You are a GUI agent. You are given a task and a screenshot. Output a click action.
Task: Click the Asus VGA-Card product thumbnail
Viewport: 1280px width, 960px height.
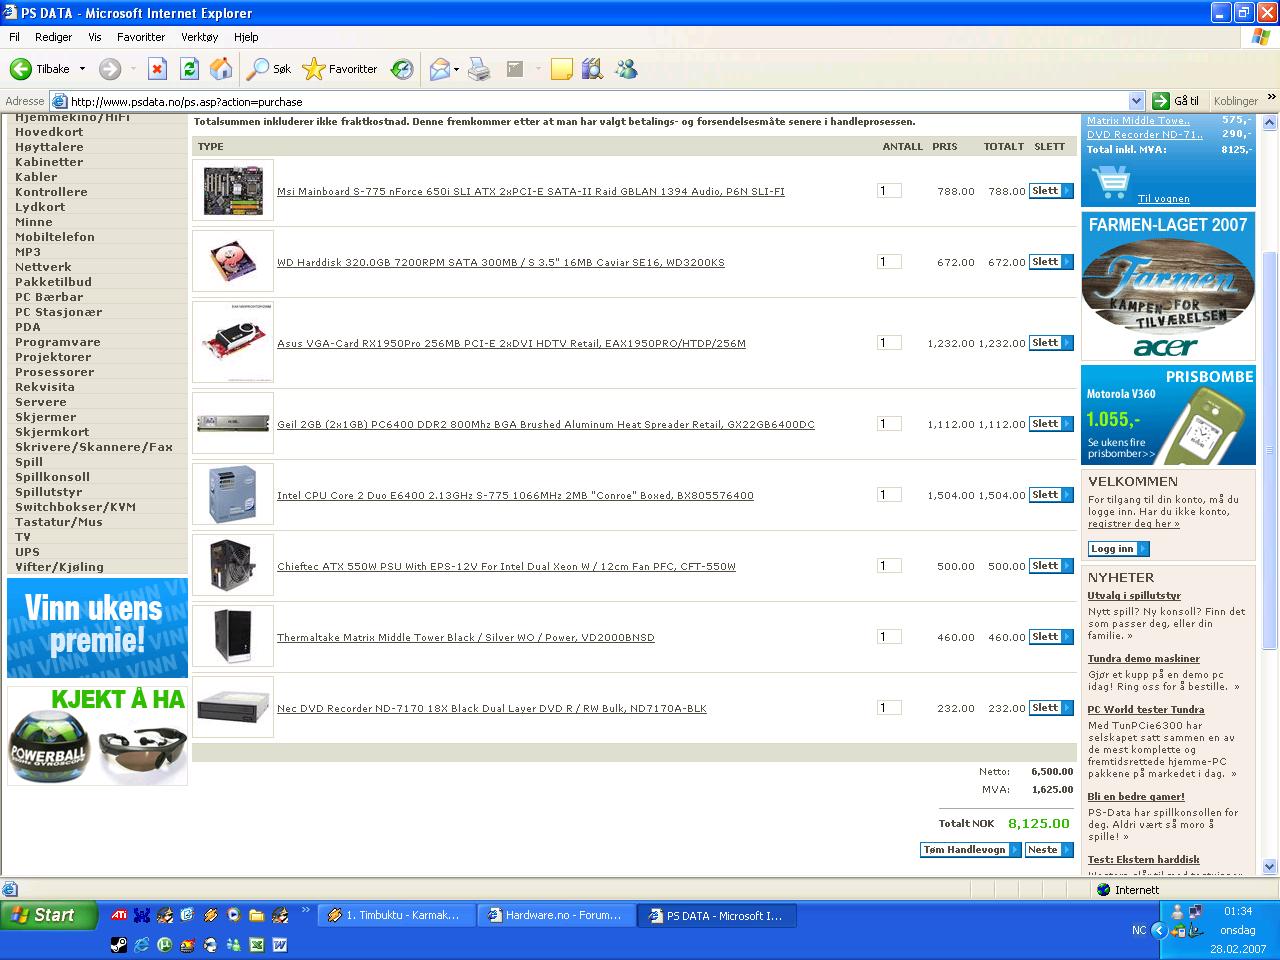pos(233,342)
